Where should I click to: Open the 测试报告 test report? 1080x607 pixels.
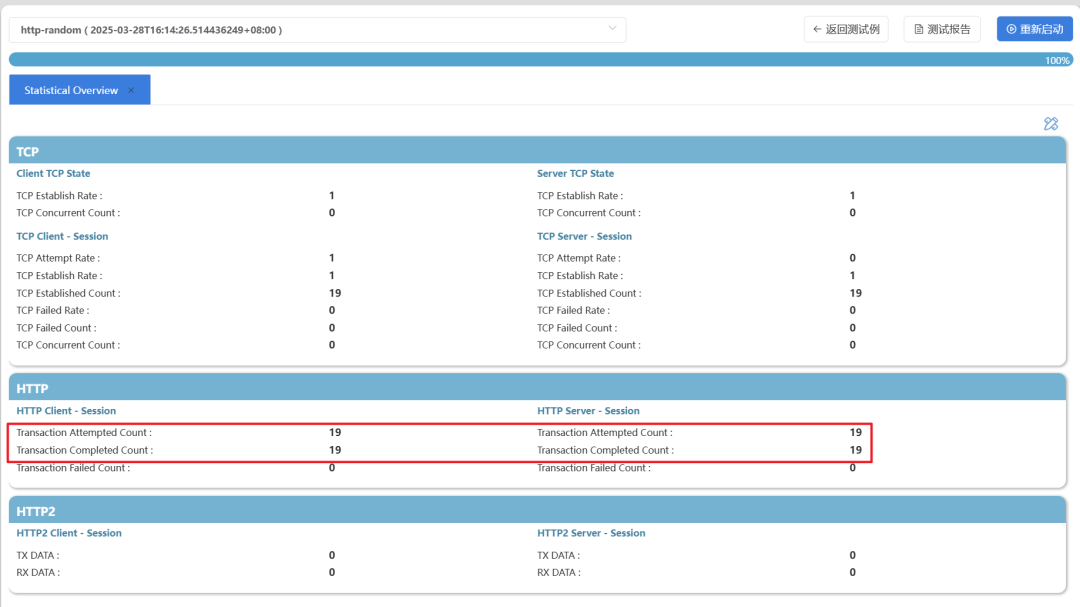[941, 29]
